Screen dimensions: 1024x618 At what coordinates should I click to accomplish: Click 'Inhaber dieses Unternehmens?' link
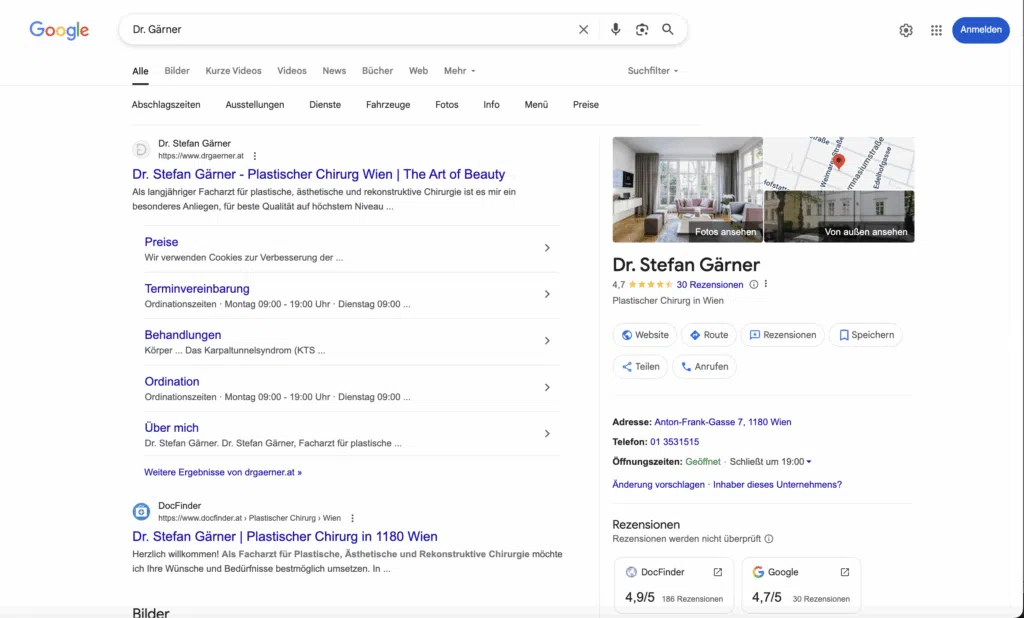coord(777,485)
